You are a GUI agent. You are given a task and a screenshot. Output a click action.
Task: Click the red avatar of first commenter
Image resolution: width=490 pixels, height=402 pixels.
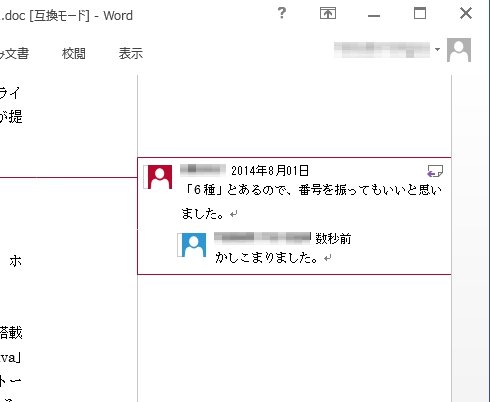pos(160,177)
